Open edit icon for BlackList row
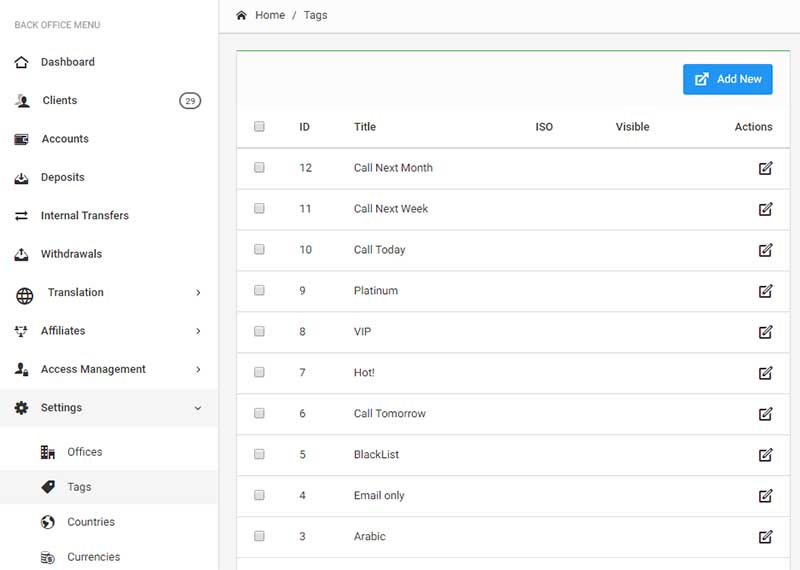 coord(765,455)
